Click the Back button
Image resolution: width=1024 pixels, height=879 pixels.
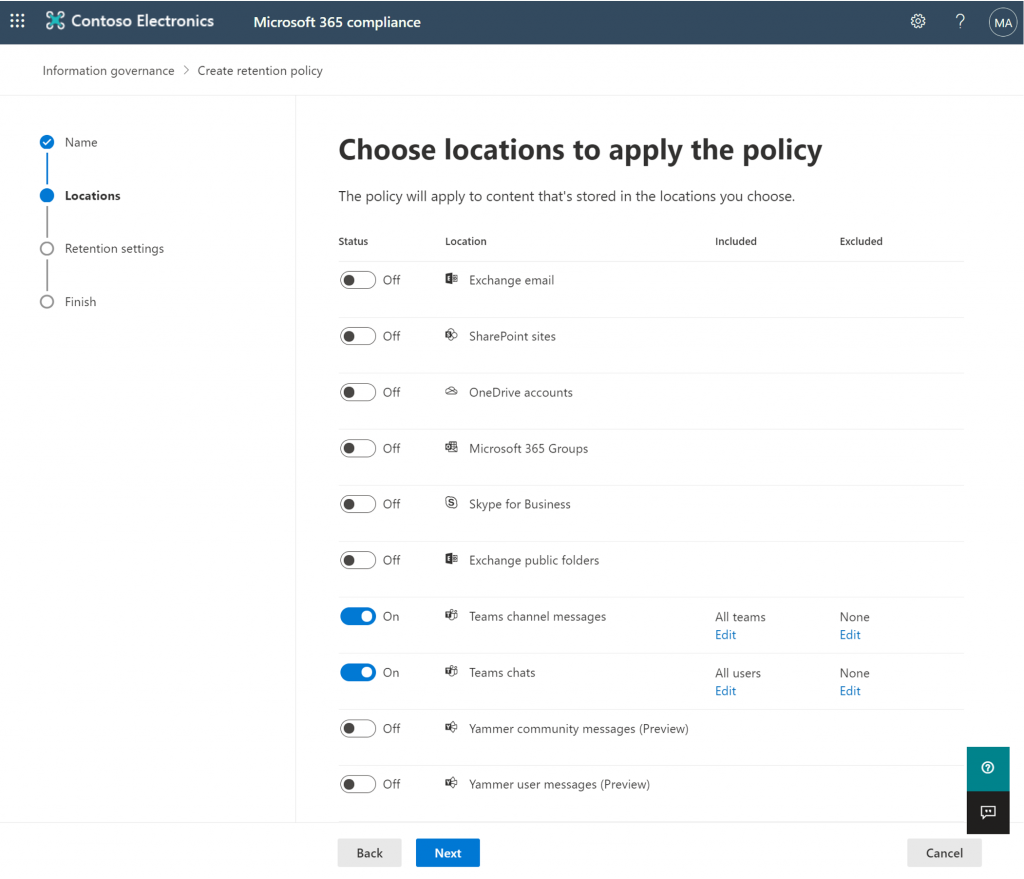click(370, 853)
